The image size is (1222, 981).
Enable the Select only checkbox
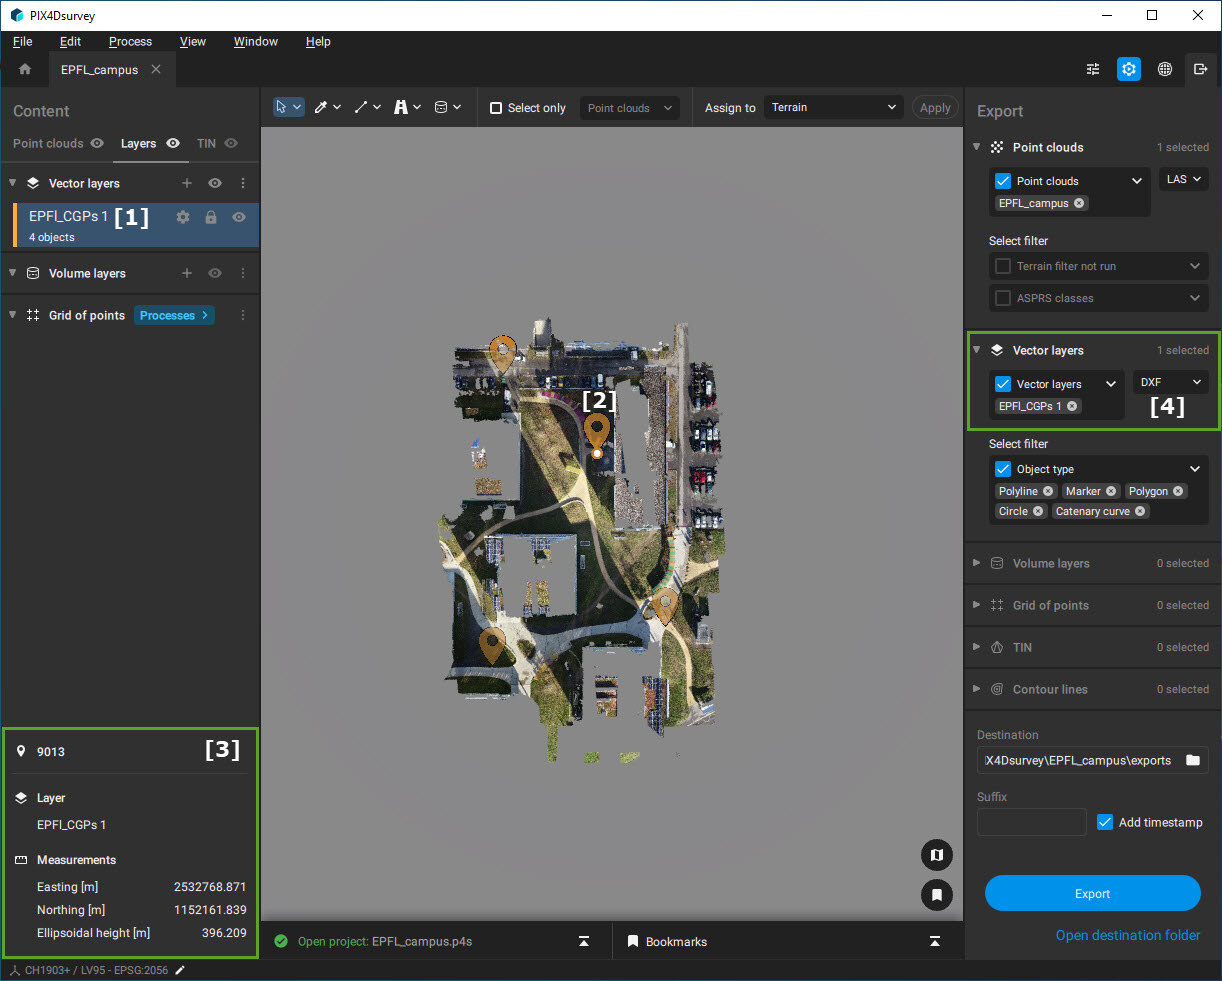496,108
